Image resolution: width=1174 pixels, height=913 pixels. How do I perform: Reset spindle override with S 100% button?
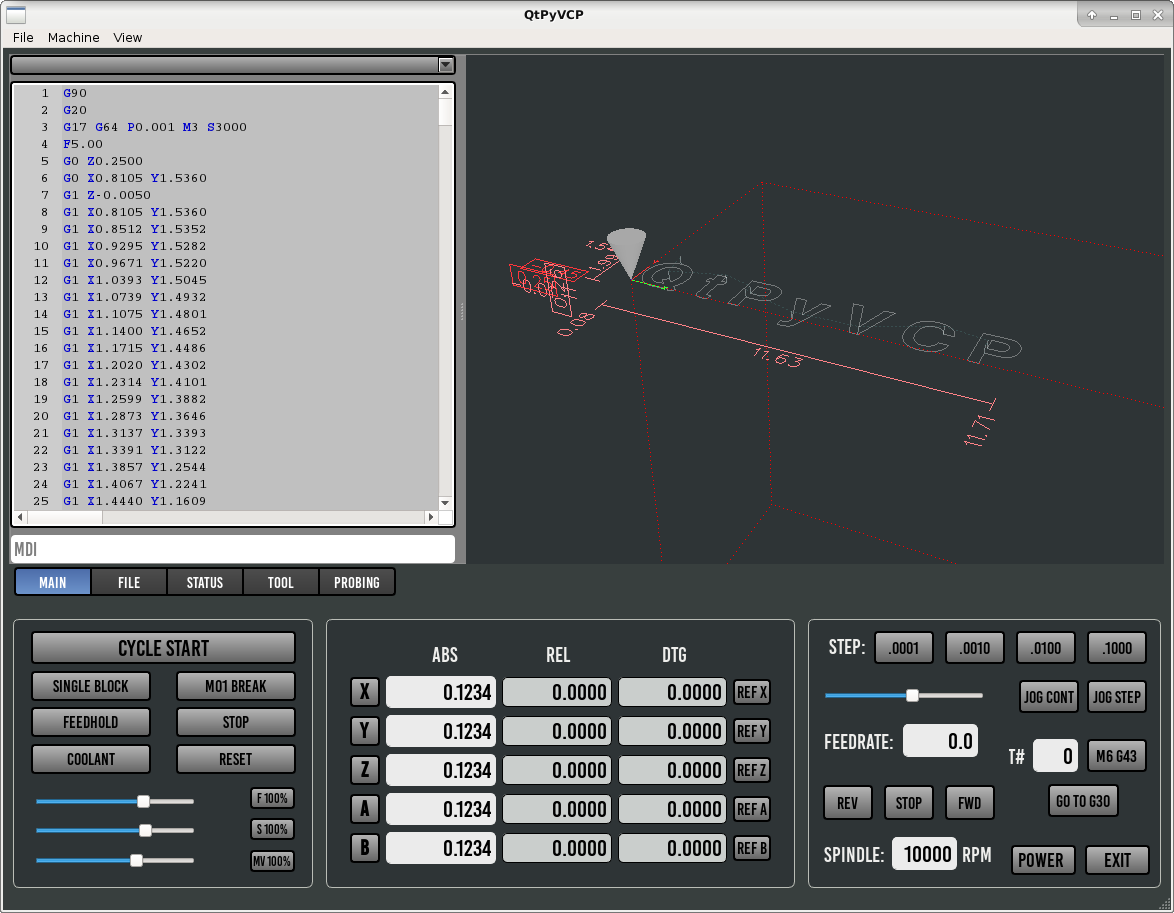point(272,829)
